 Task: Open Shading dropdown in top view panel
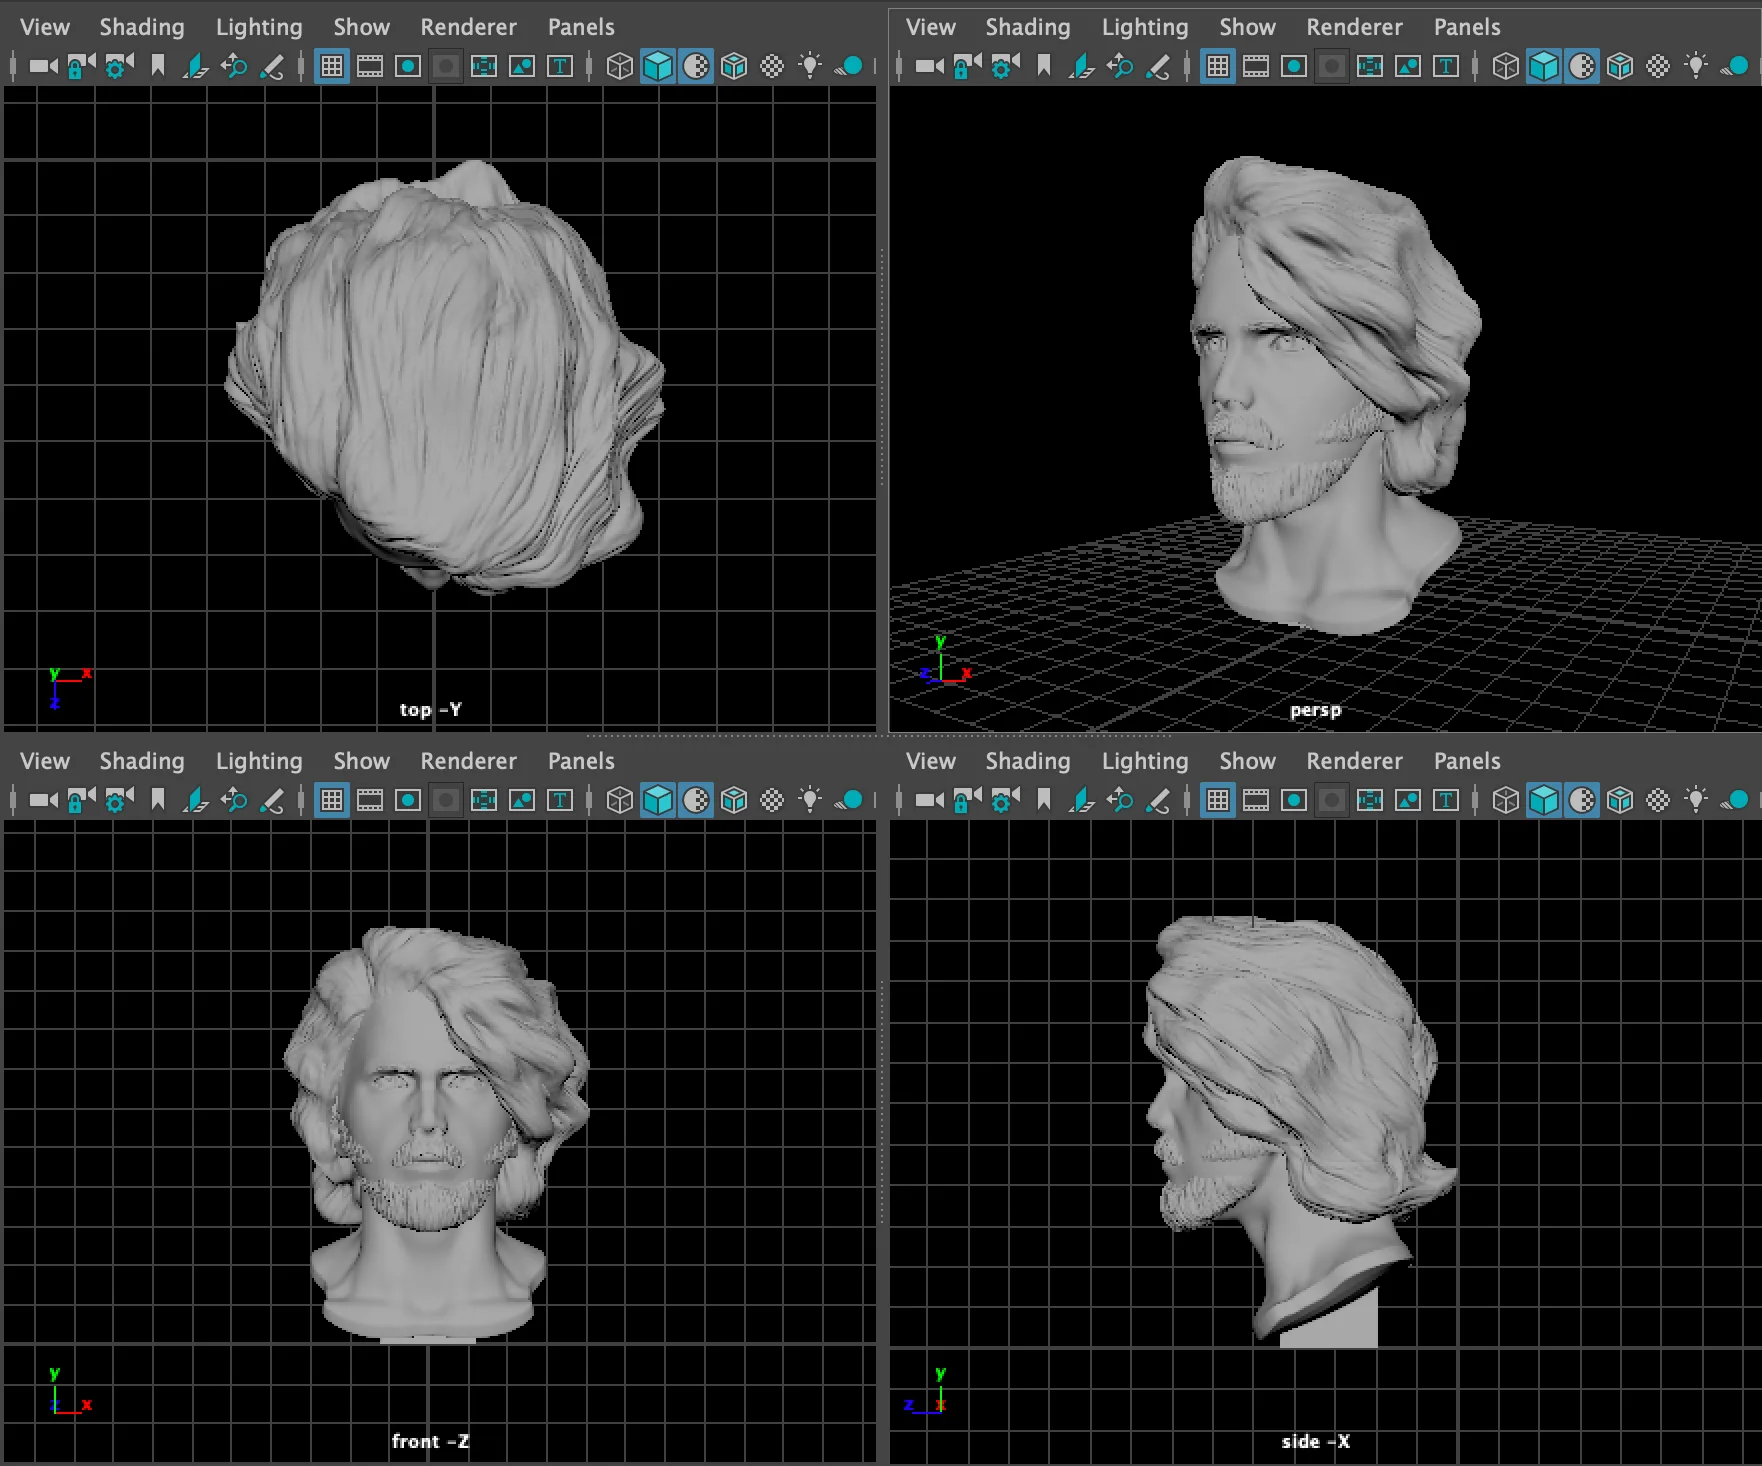point(141,27)
